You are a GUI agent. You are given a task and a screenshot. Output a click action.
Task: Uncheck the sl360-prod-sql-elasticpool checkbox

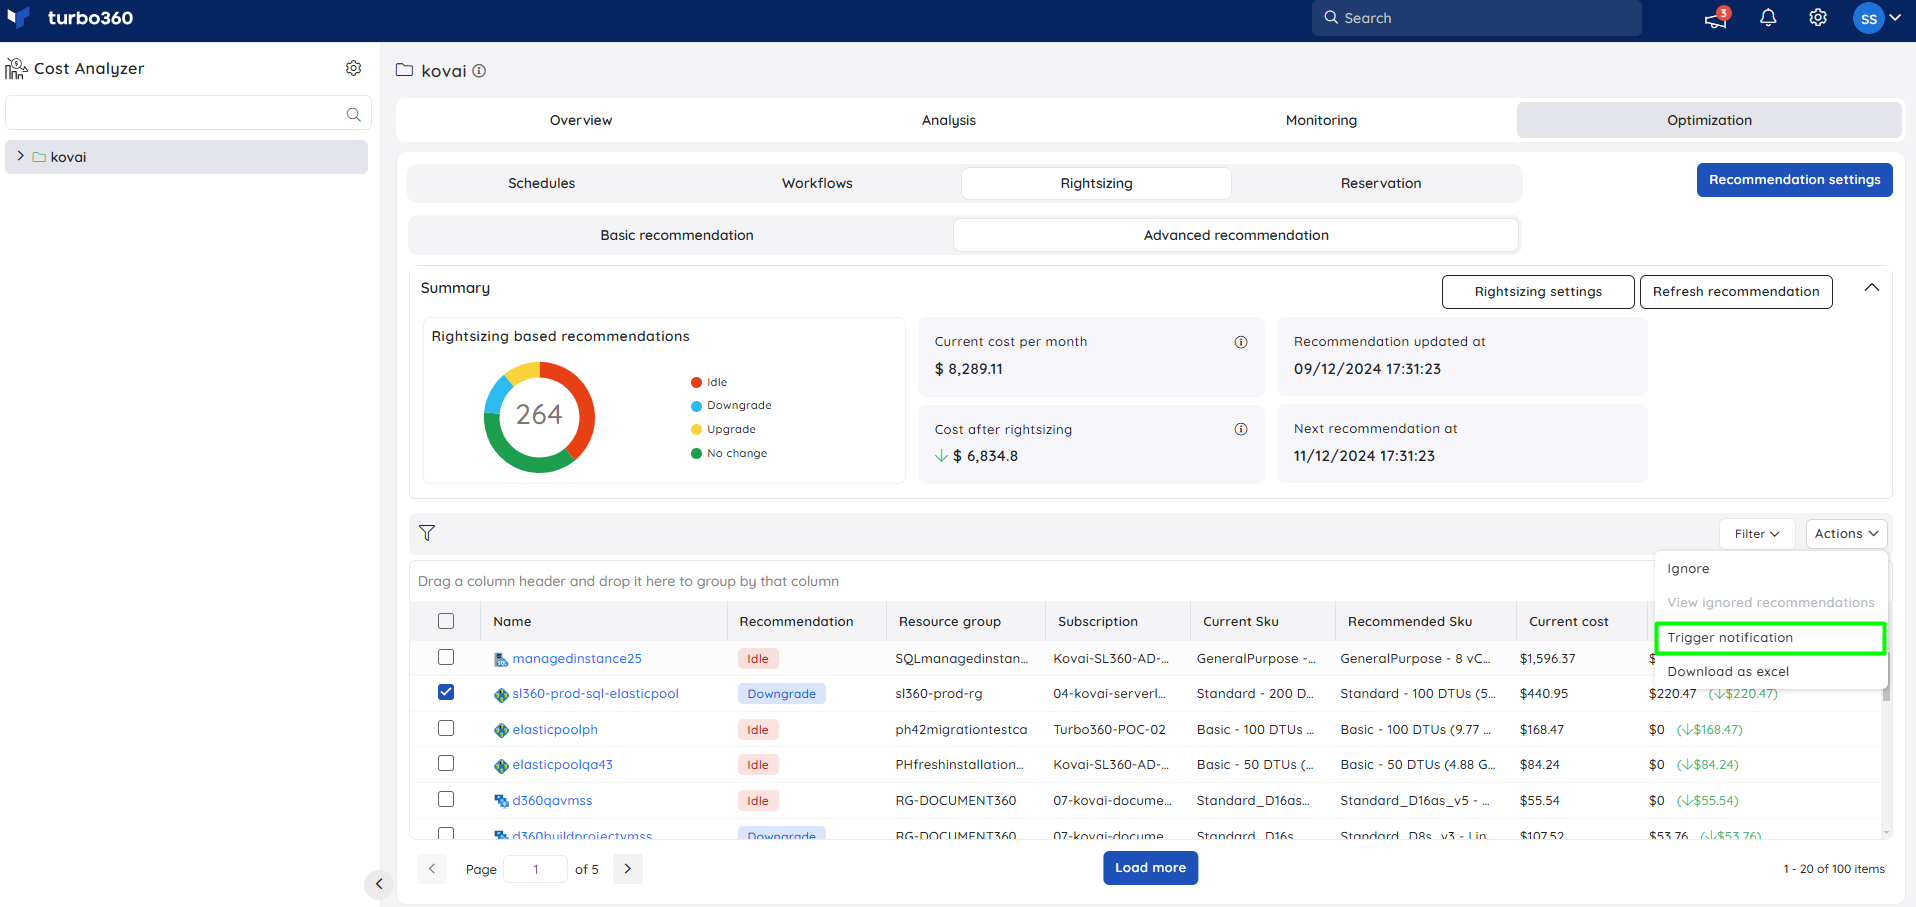(x=446, y=692)
